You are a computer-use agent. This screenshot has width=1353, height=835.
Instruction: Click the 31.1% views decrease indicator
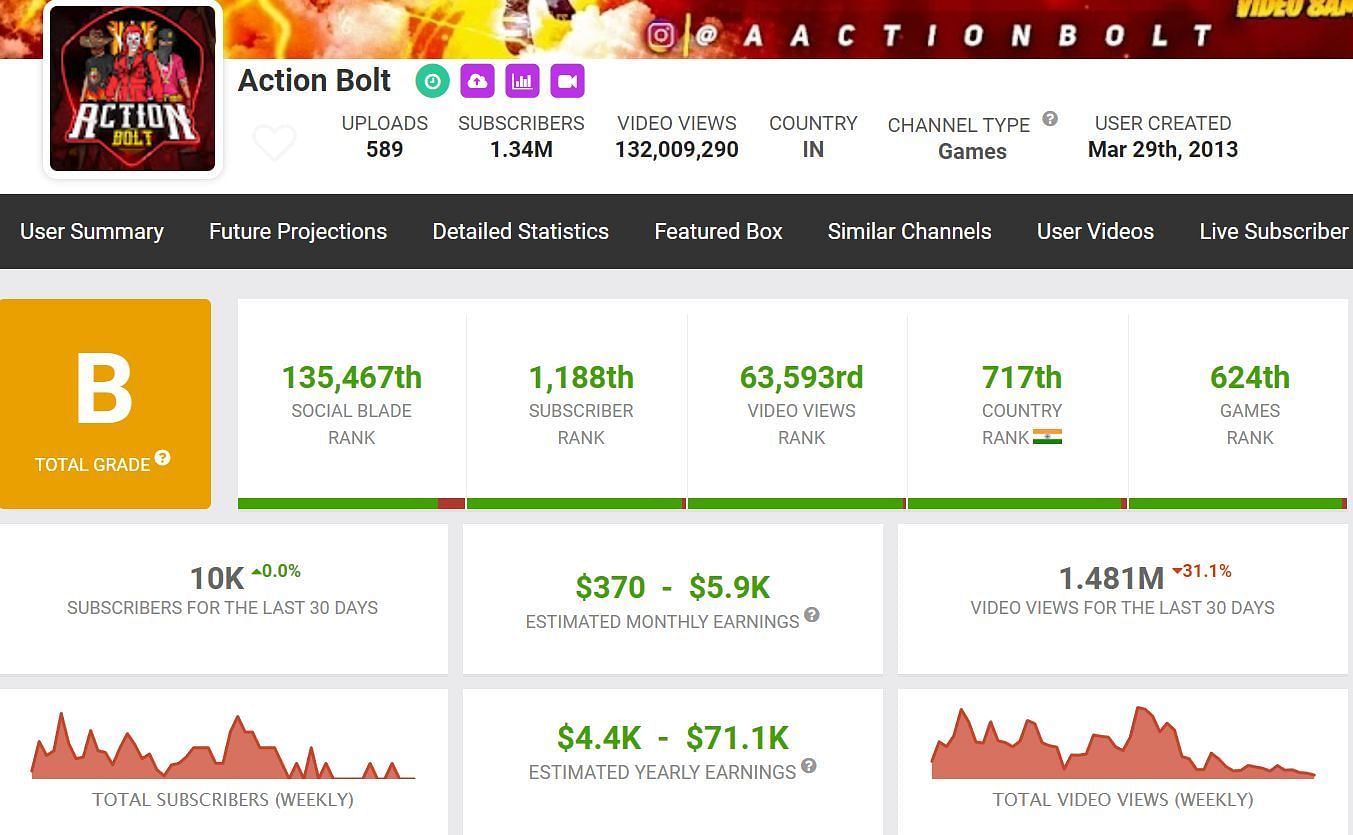[1202, 571]
